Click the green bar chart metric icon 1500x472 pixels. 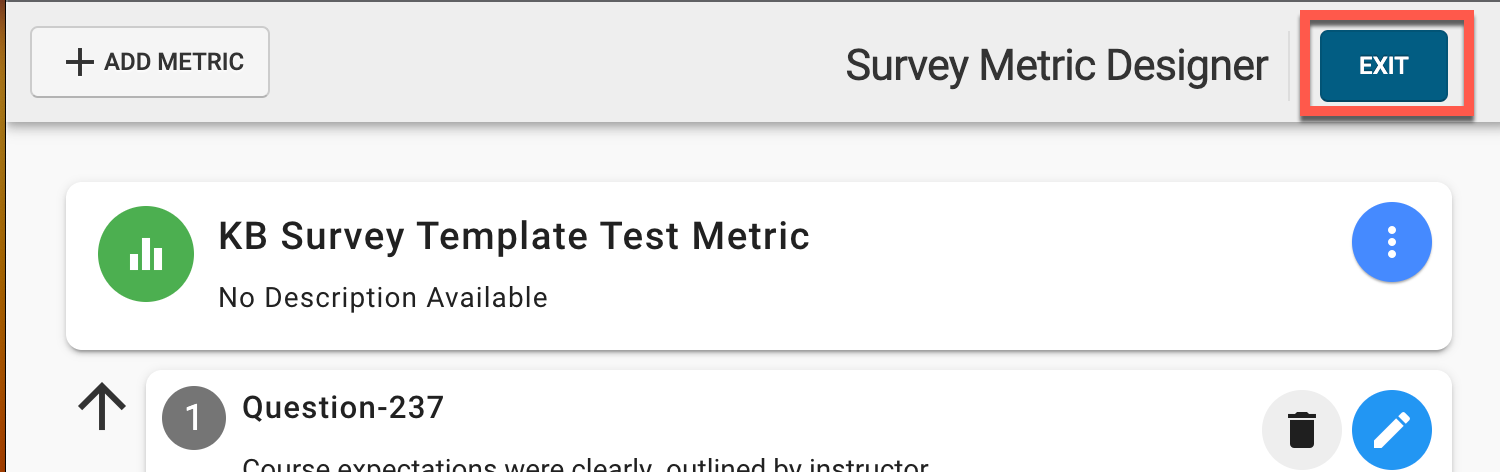(x=145, y=256)
